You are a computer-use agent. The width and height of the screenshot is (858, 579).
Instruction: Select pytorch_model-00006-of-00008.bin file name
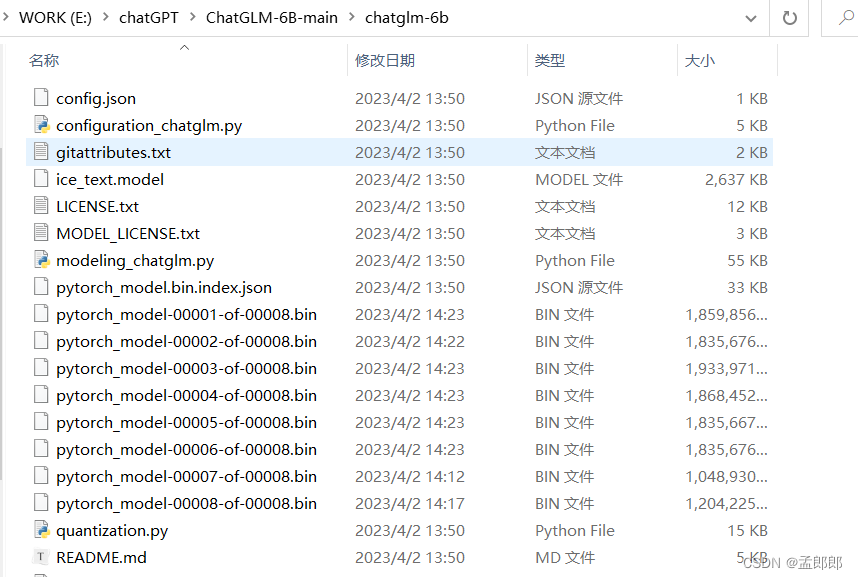186,449
